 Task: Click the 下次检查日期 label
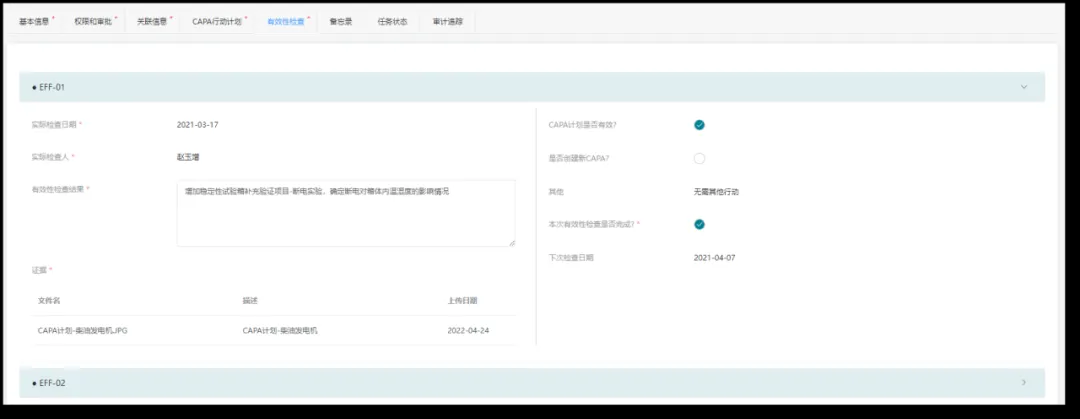(x=571, y=257)
